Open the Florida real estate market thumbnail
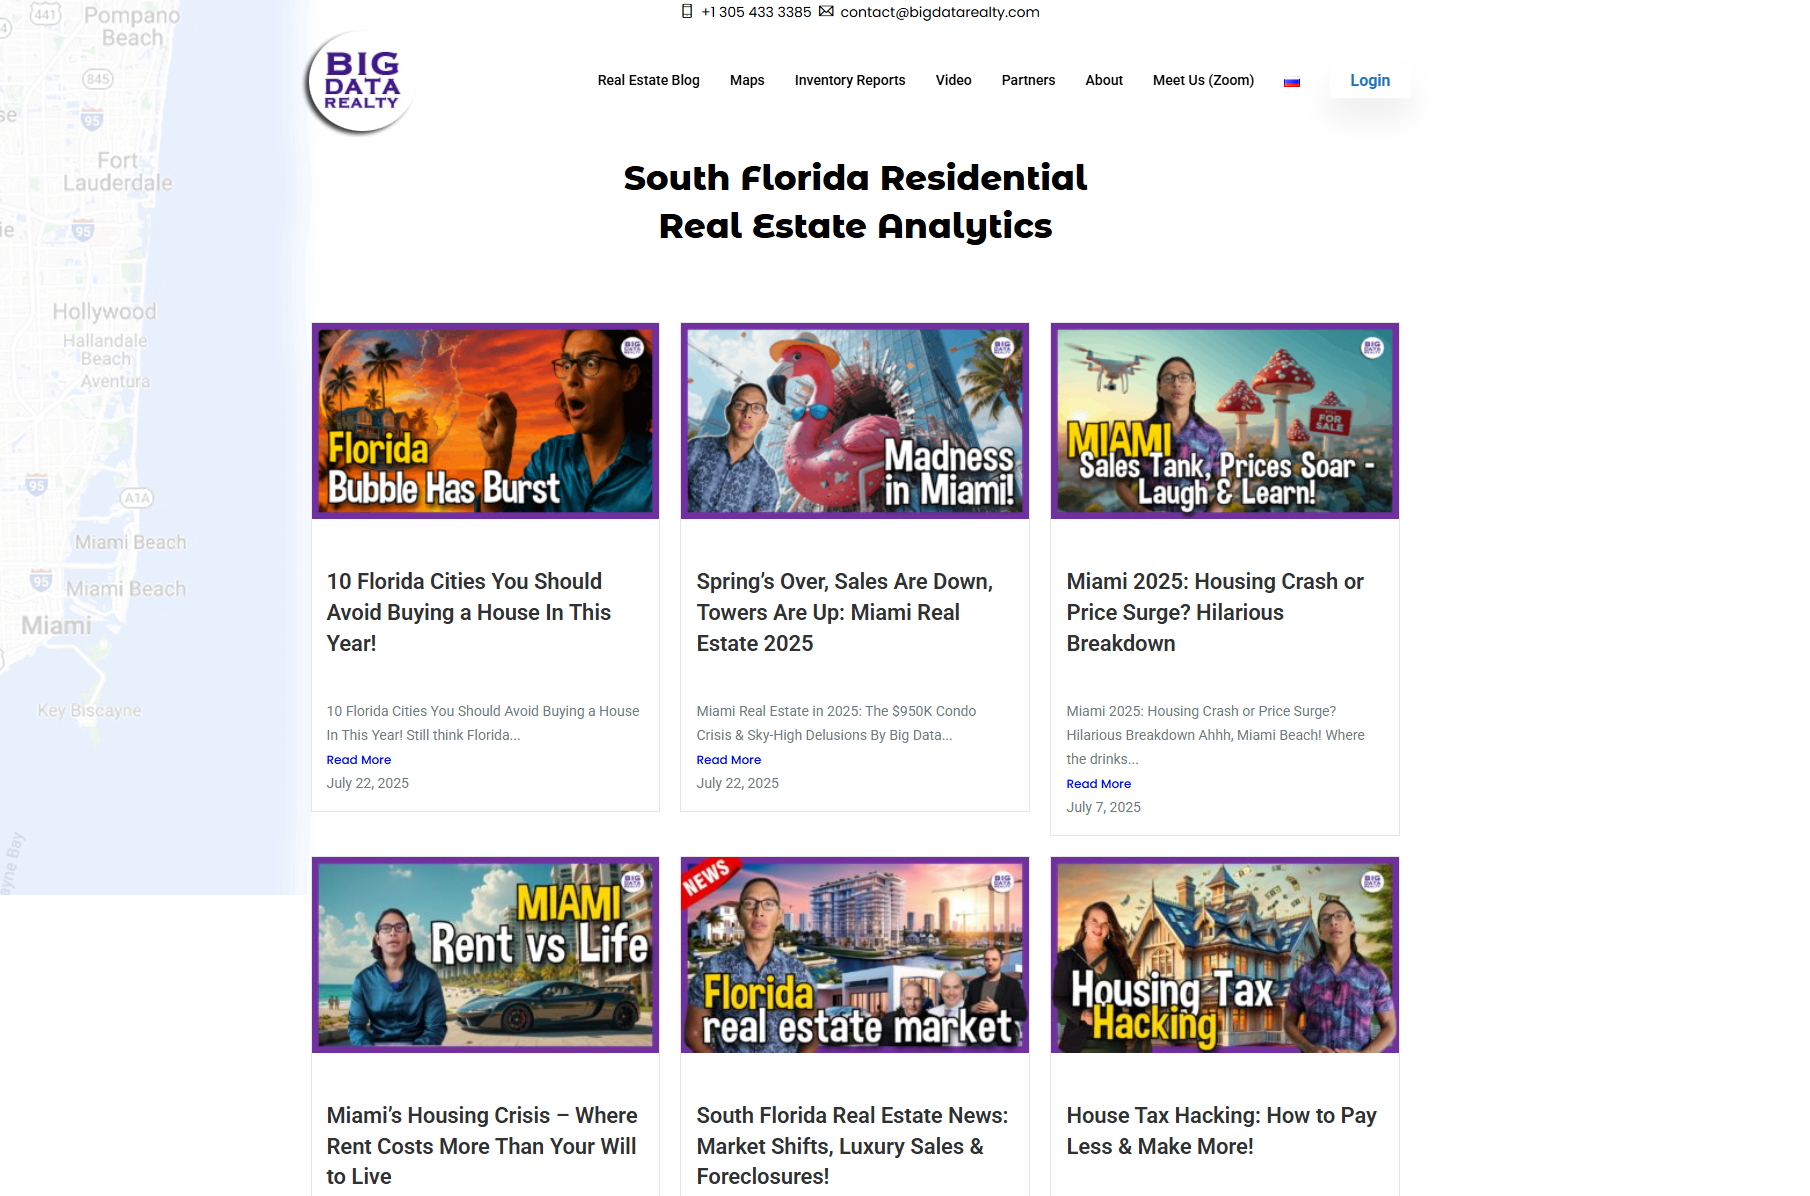 click(855, 955)
